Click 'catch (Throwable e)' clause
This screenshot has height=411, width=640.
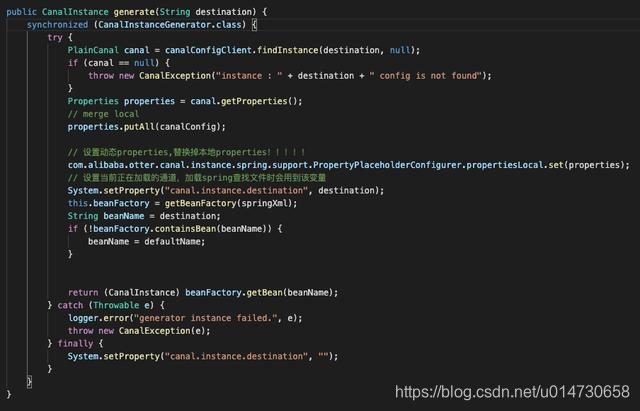(106, 305)
